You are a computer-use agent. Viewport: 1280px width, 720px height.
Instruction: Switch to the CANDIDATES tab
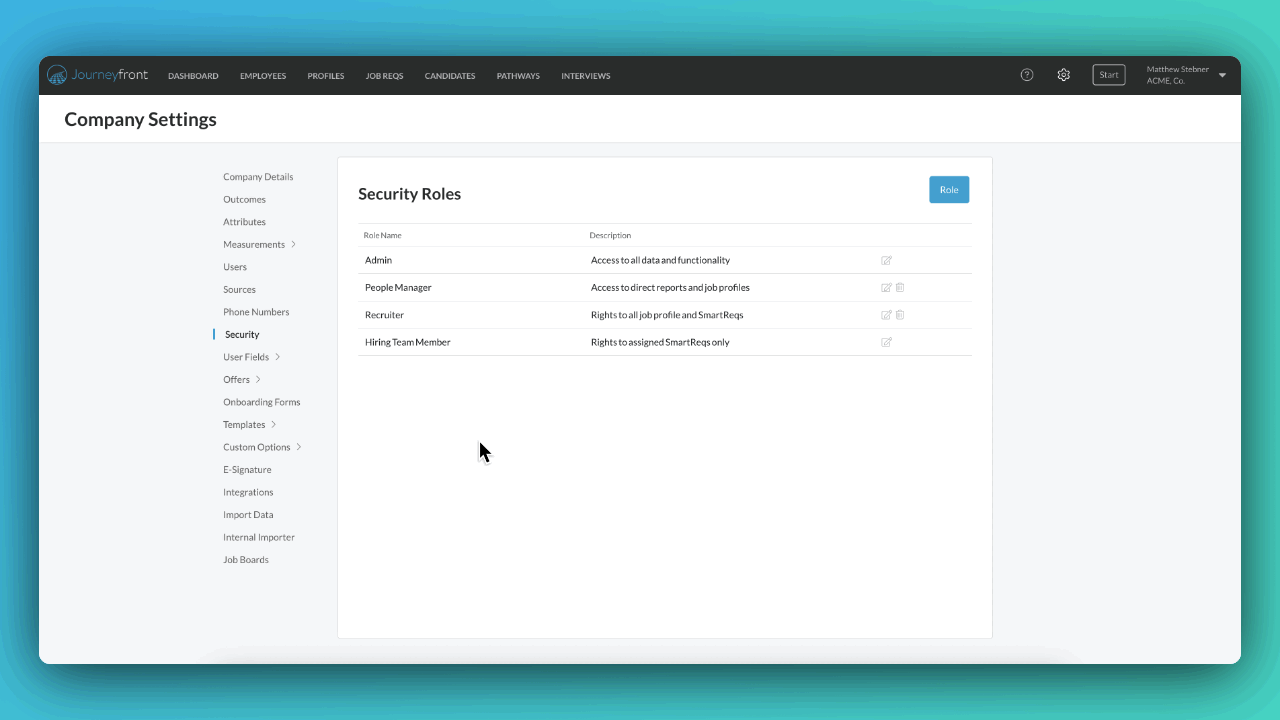click(449, 75)
